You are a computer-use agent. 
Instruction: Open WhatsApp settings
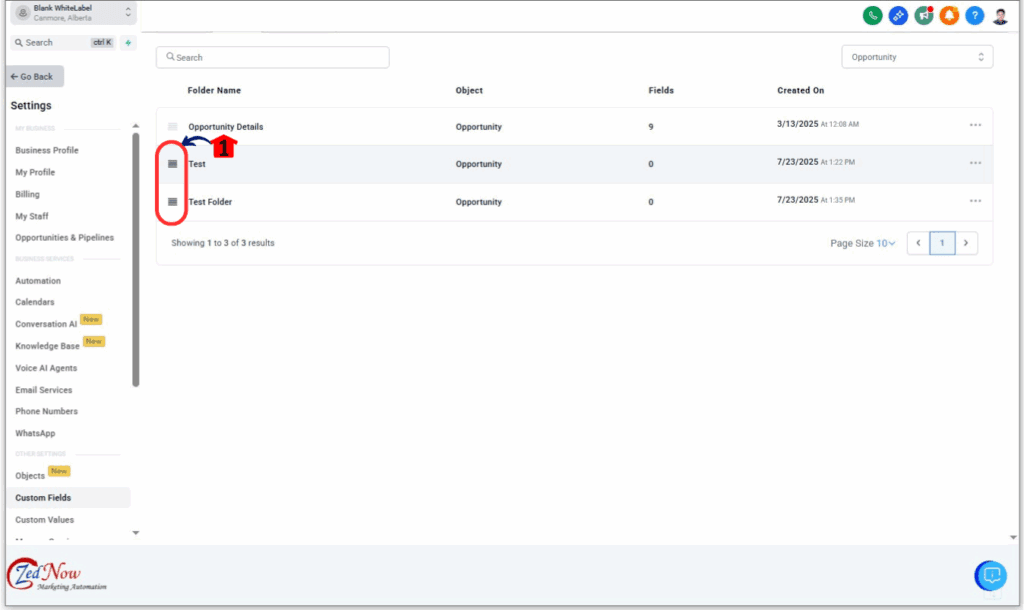[x=35, y=434]
